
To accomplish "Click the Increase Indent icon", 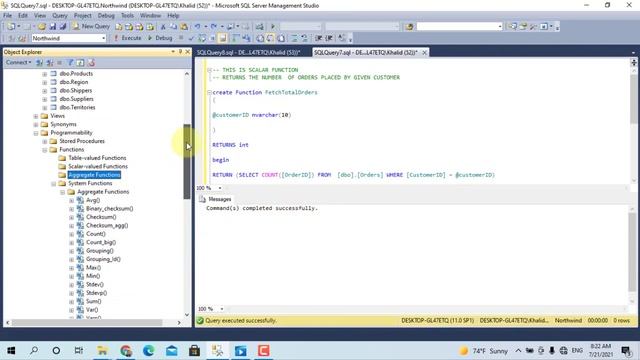I will 329,38.
